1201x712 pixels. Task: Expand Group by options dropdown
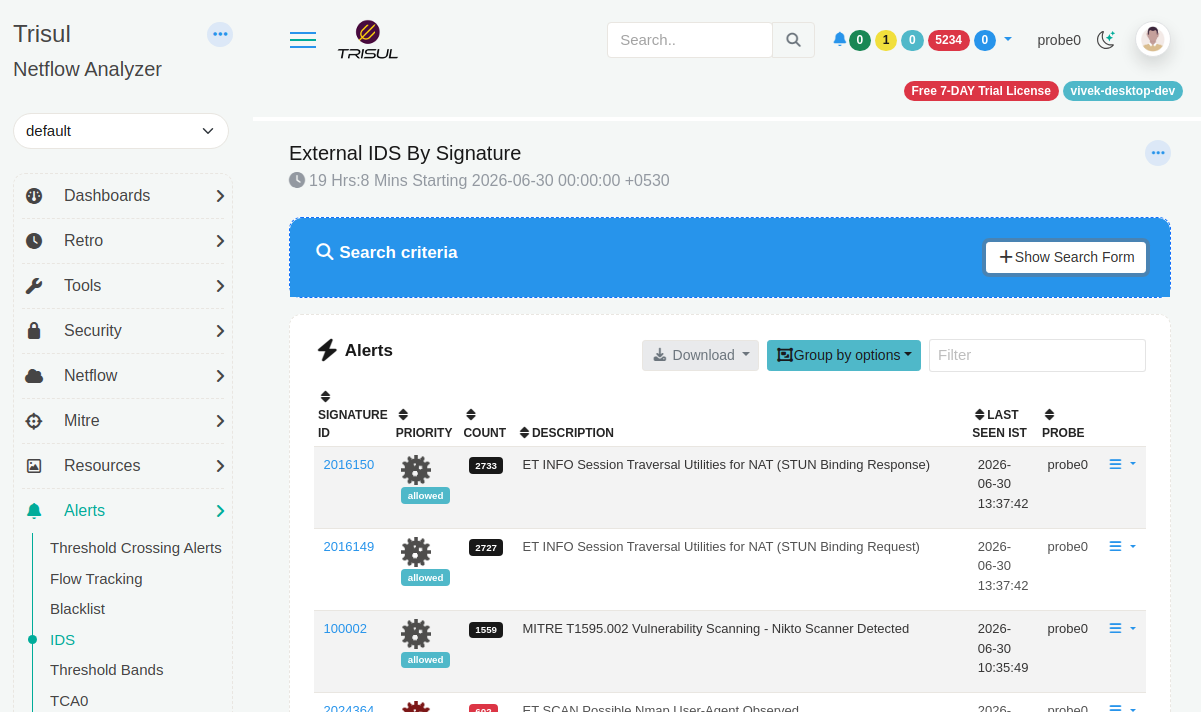[844, 355]
